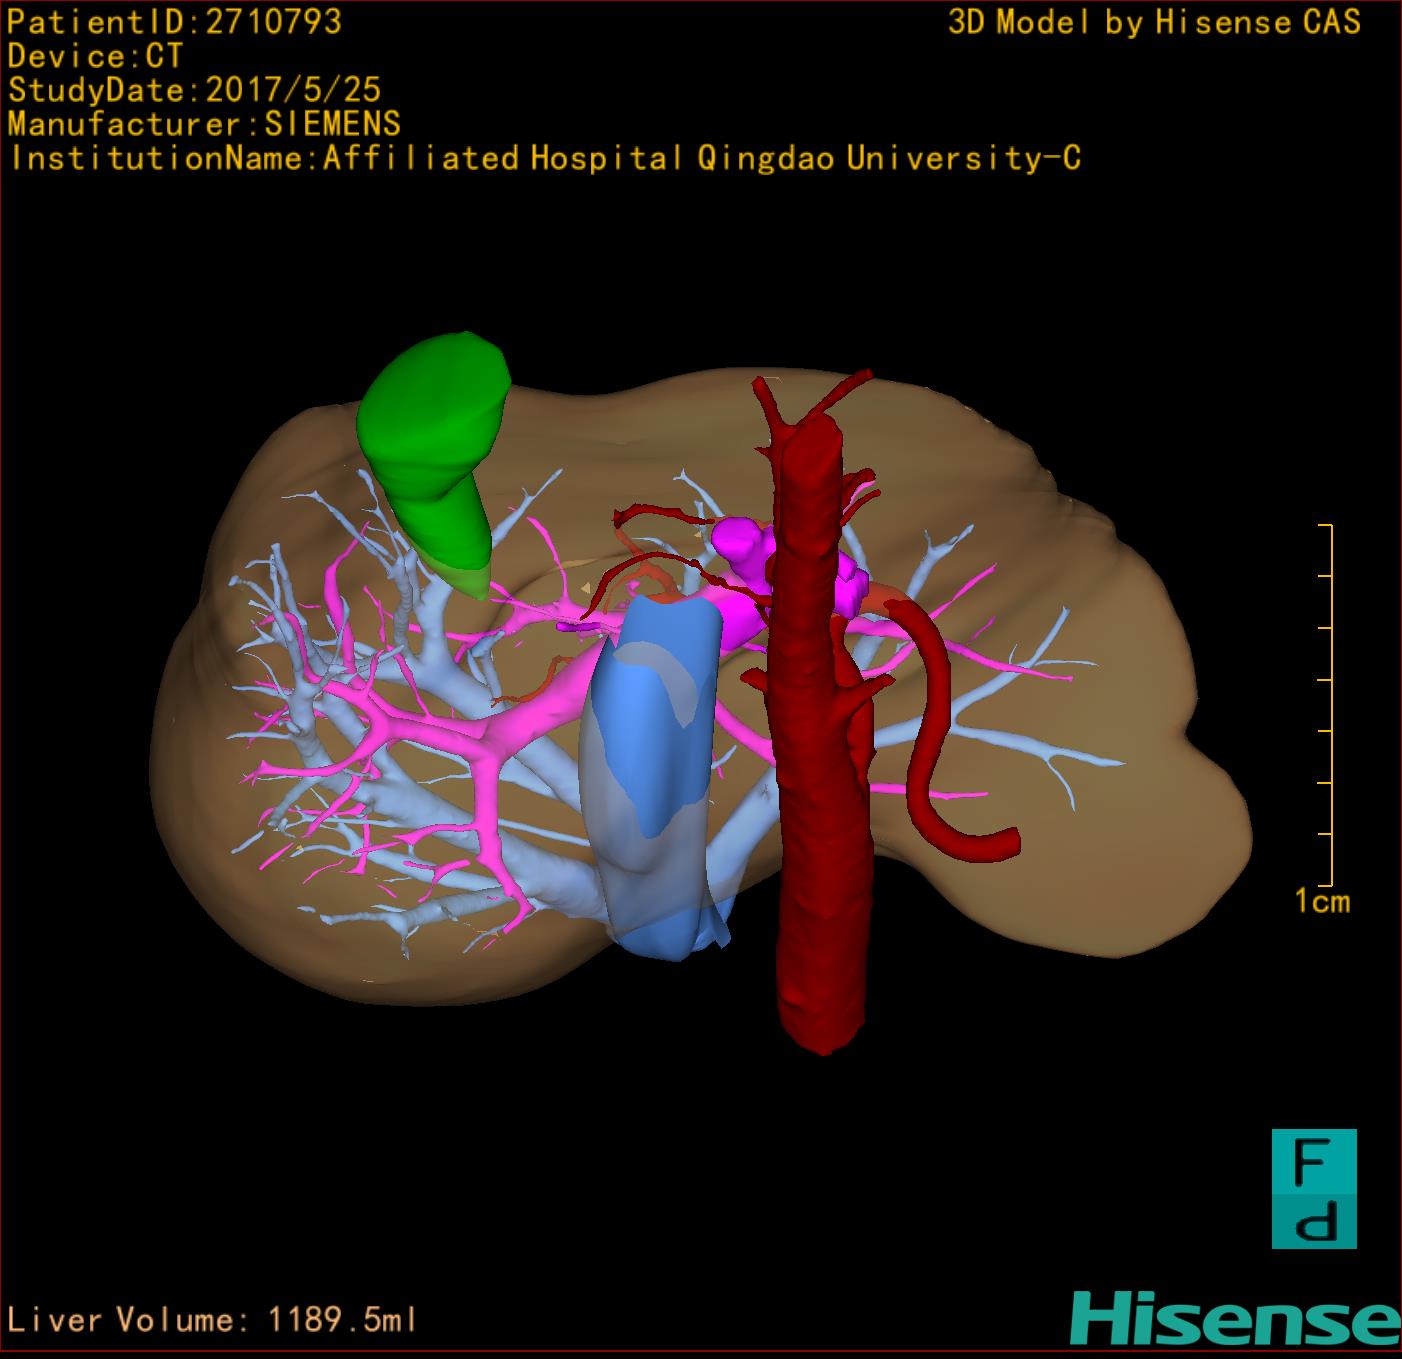Click the PatientID 2710793 text

pyautogui.click(x=175, y=22)
